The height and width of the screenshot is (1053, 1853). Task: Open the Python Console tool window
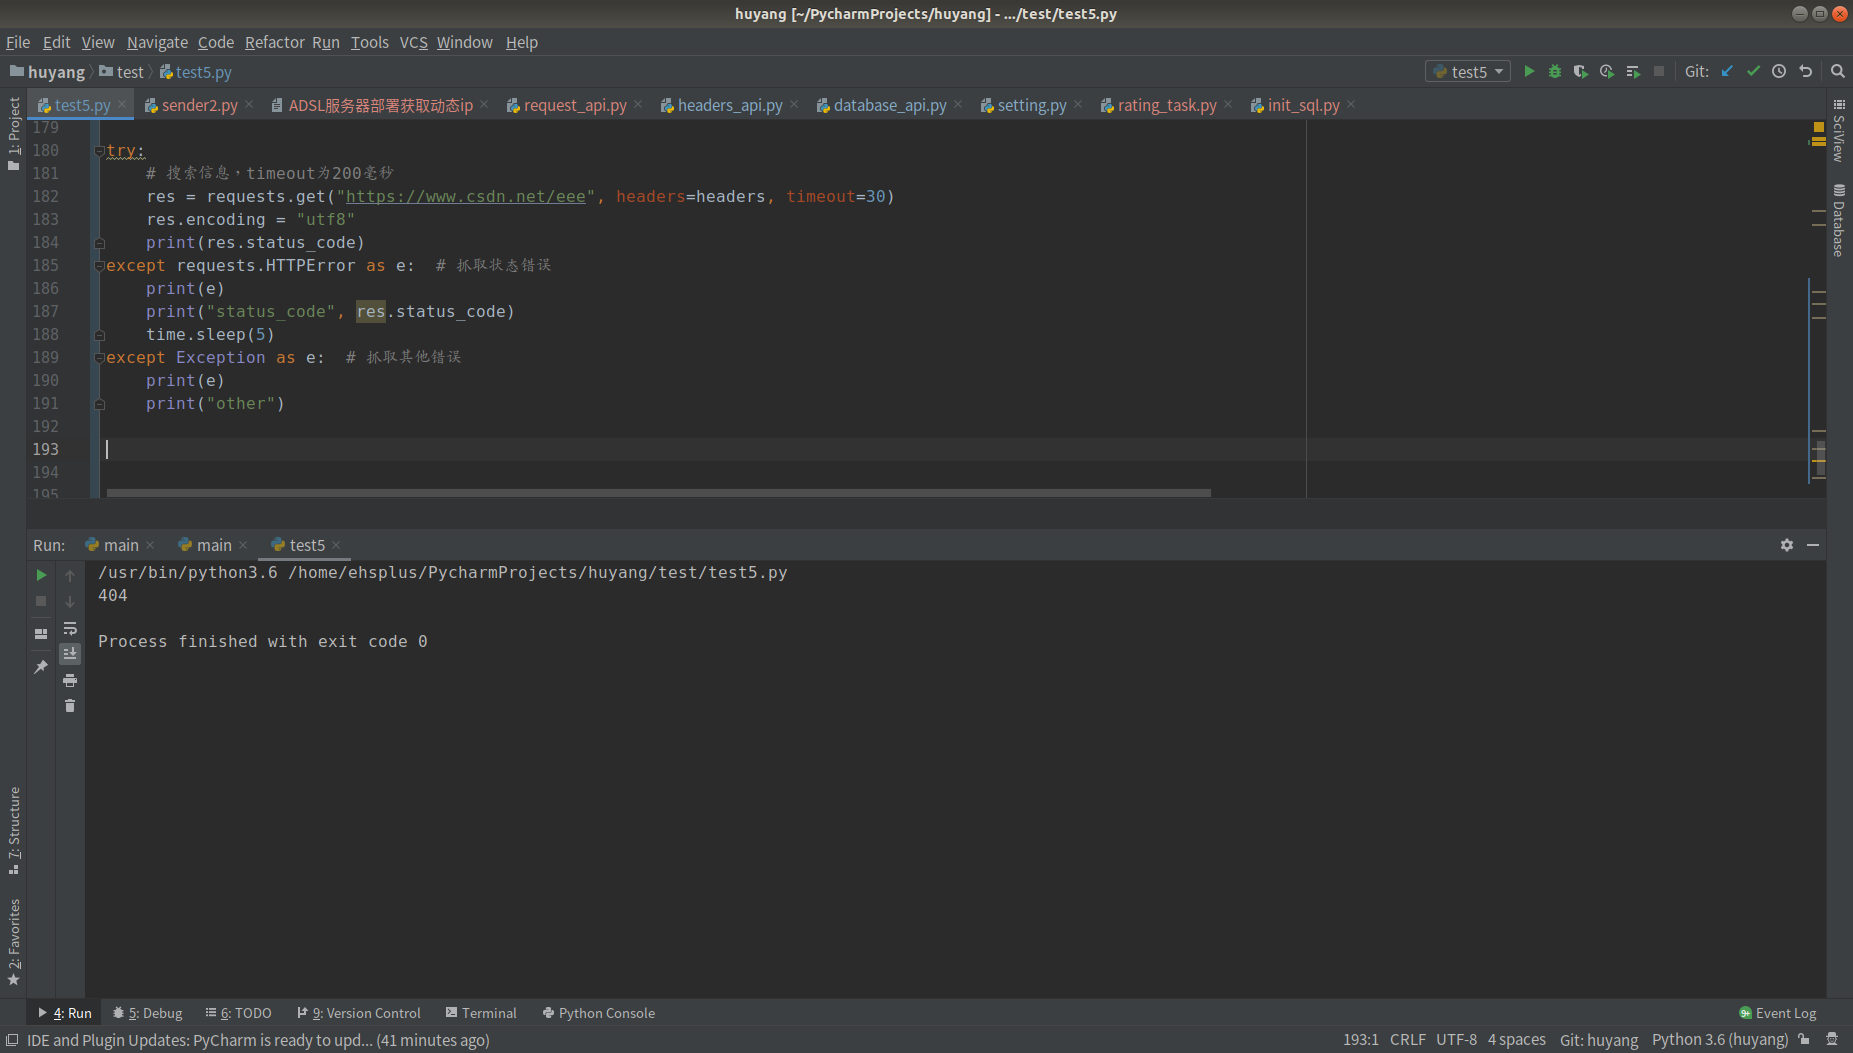tap(598, 1012)
